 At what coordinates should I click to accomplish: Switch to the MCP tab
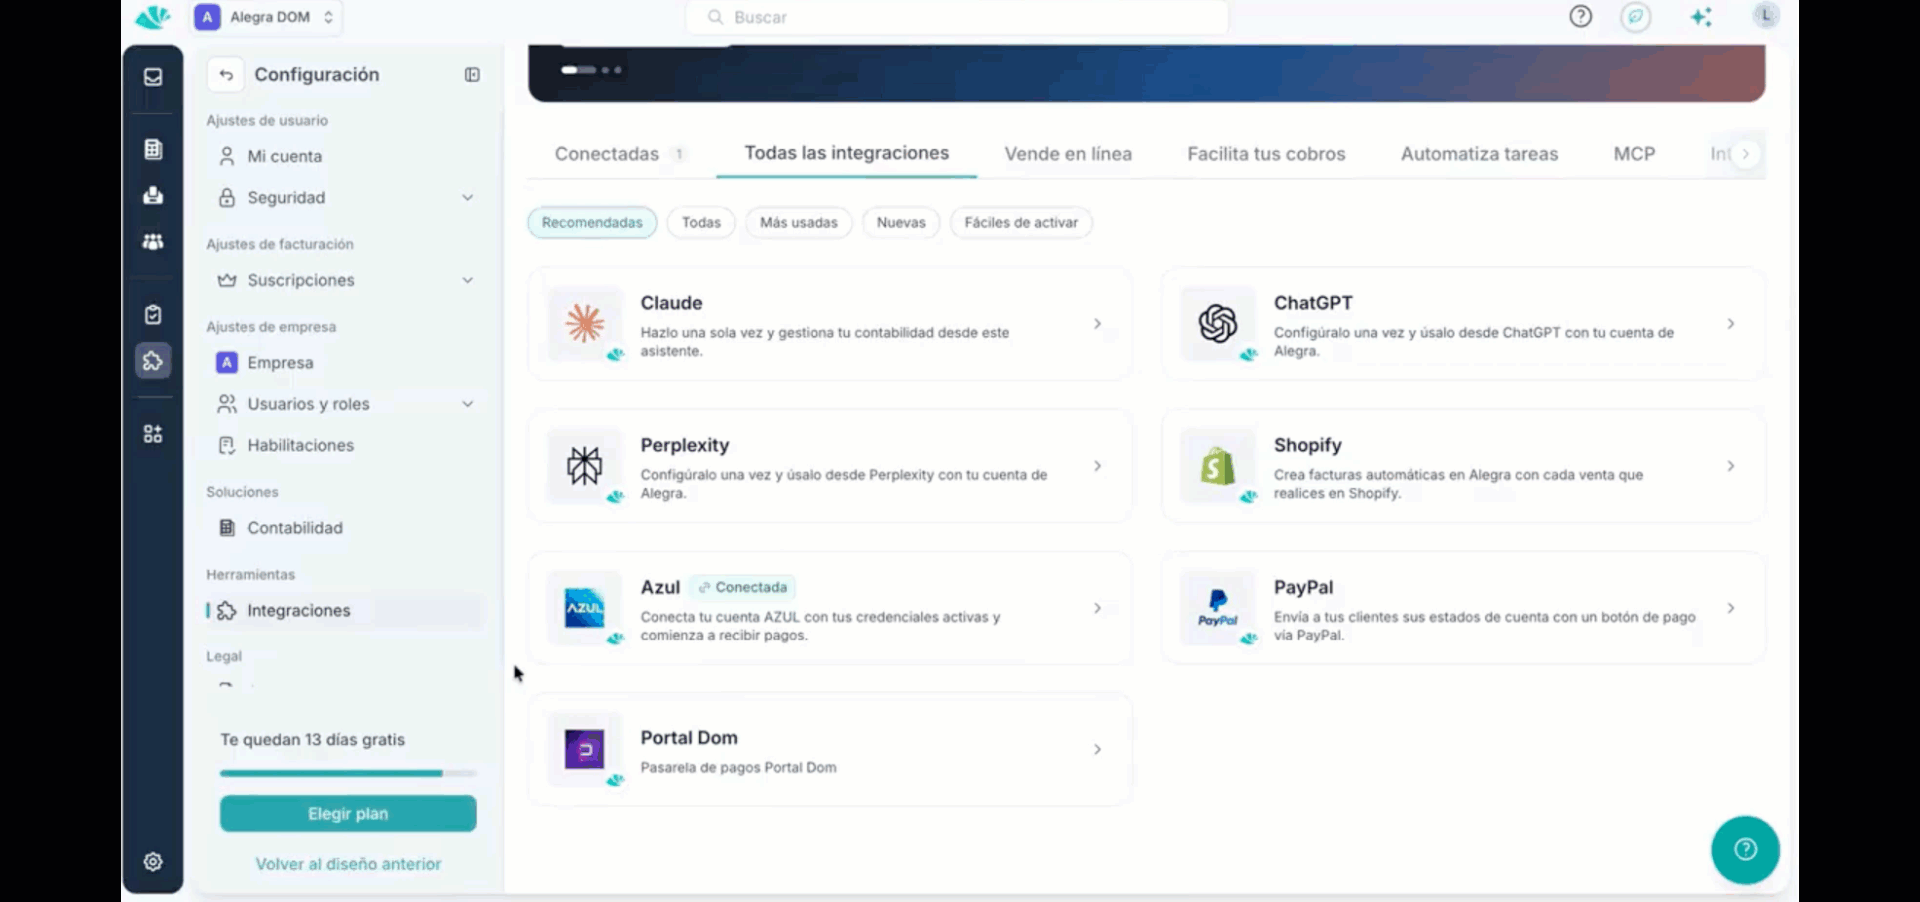coord(1634,154)
